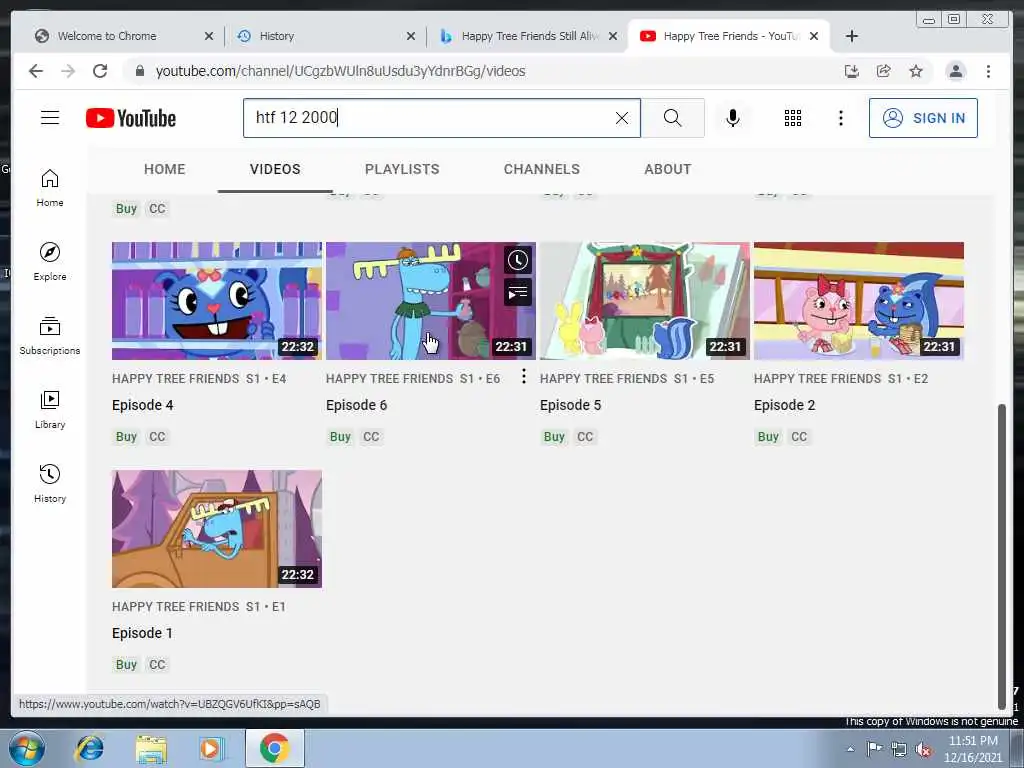Open YouTube settings three-dot menu

click(840, 118)
